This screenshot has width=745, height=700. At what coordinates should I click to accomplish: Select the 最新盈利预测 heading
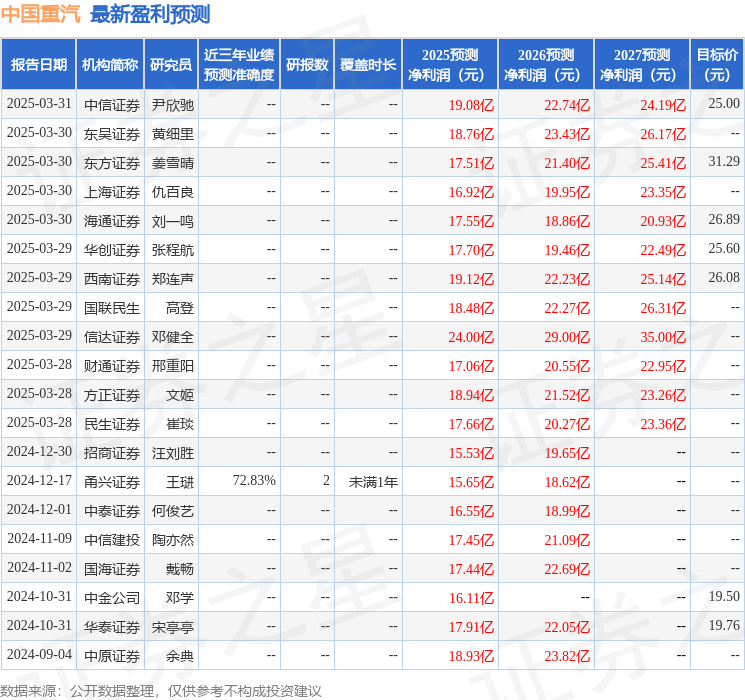coord(150,14)
